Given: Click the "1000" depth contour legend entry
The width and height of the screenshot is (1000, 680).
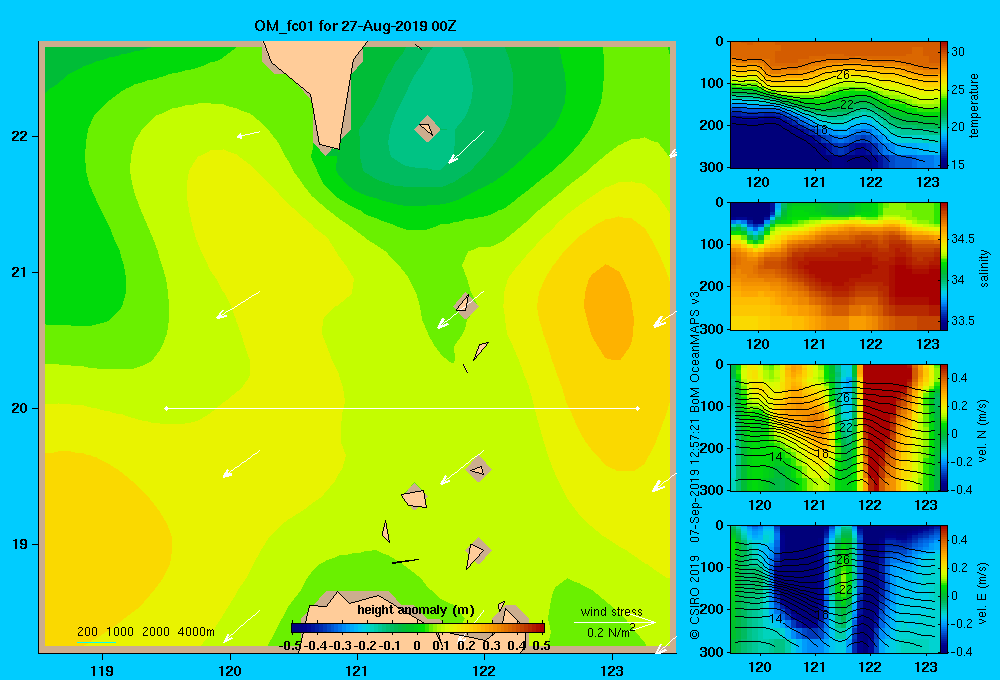Looking at the screenshot, I should click(120, 632).
